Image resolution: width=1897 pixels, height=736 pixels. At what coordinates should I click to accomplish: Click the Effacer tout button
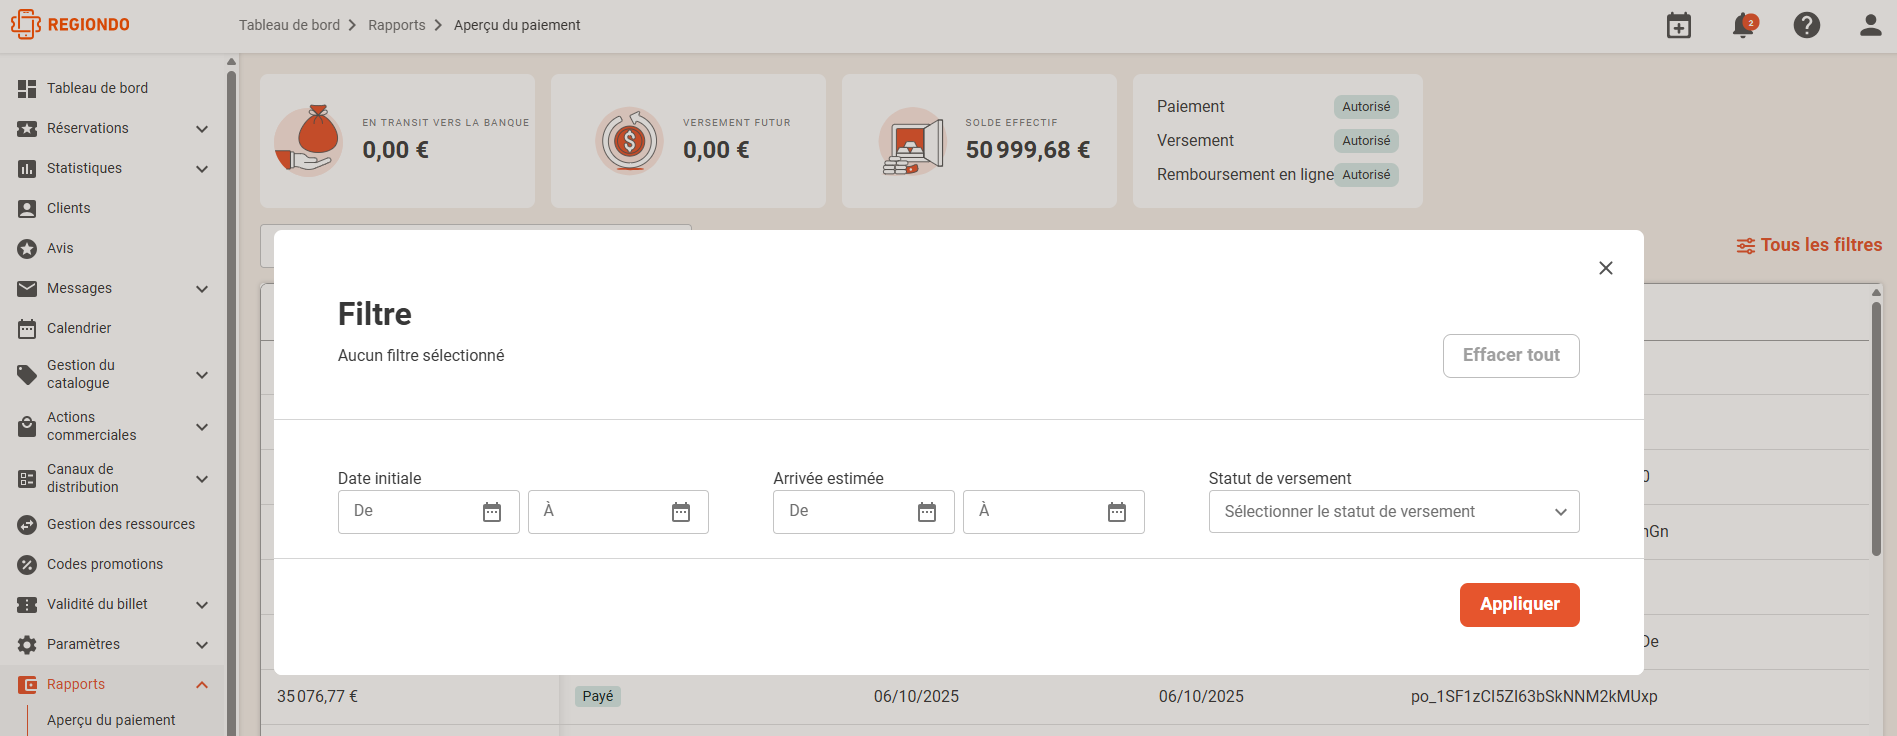pyautogui.click(x=1511, y=356)
